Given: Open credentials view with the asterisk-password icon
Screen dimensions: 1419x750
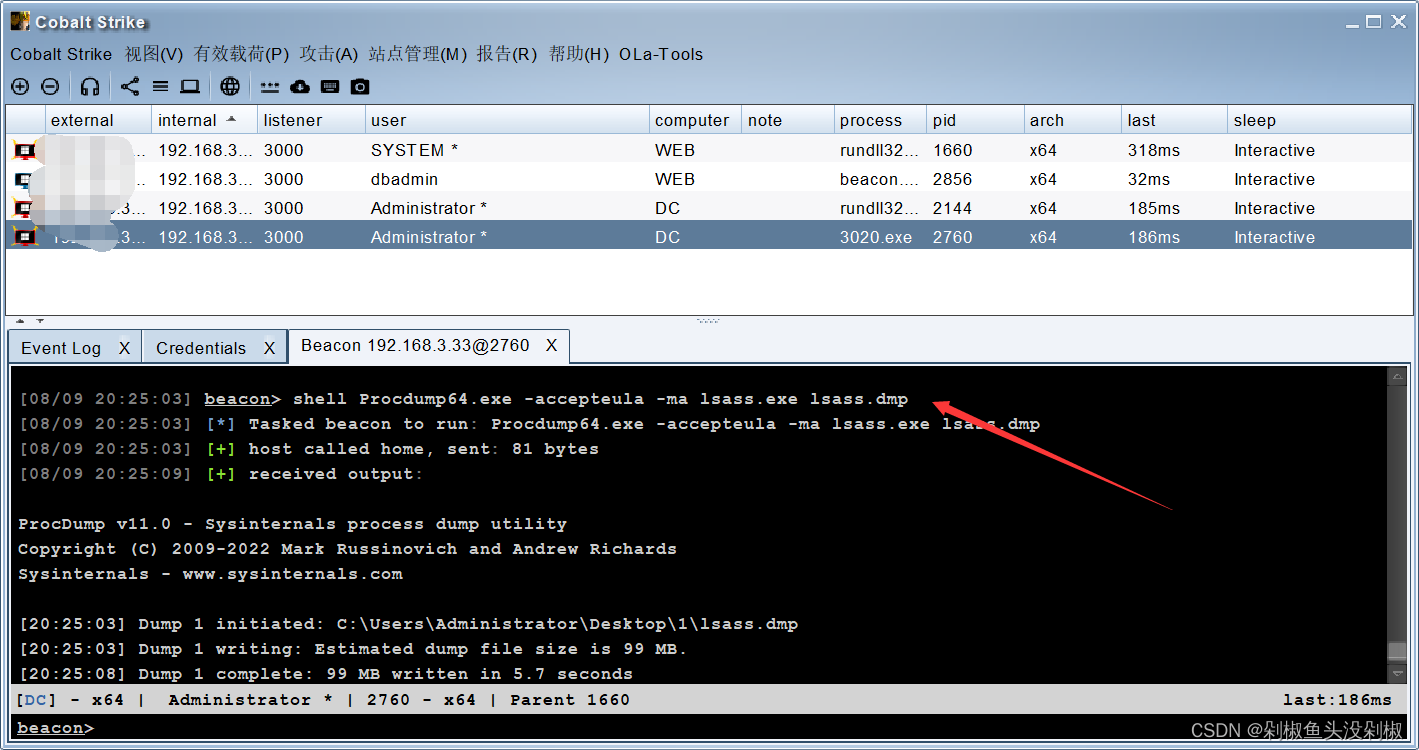Looking at the screenshot, I should (270, 87).
